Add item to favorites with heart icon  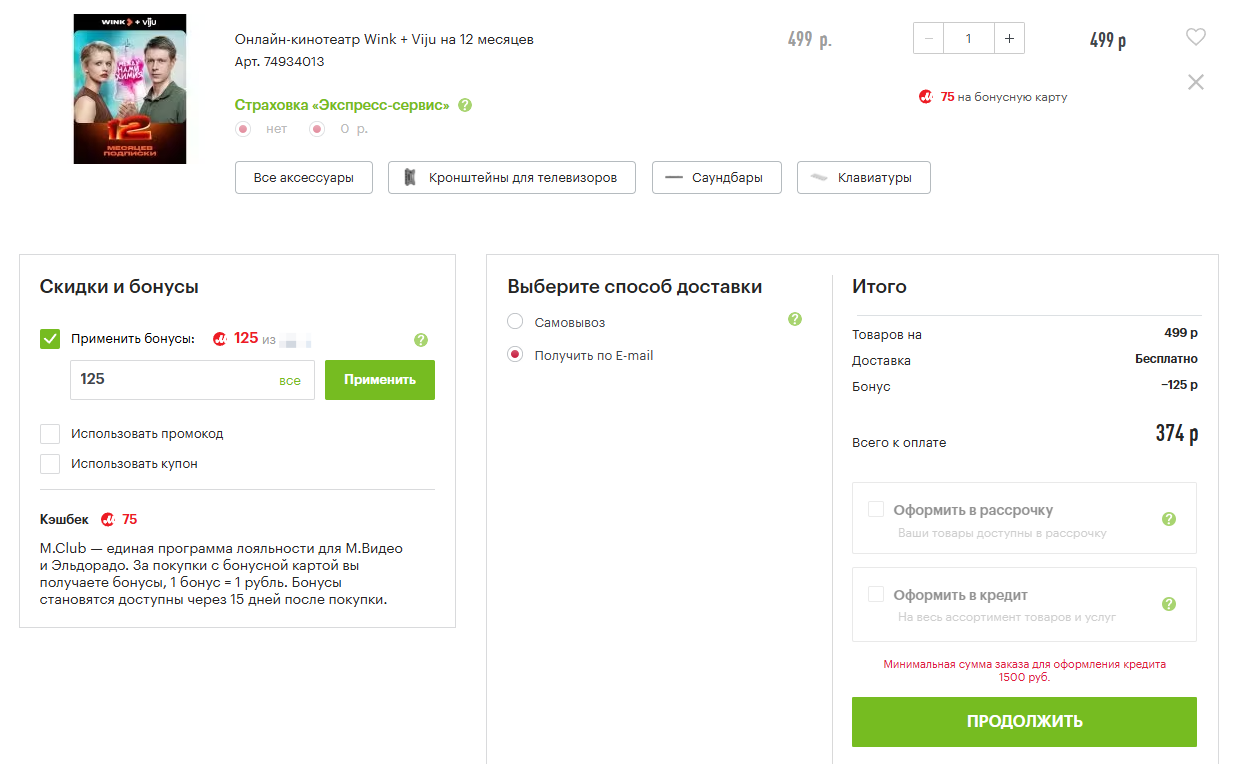pyautogui.click(x=1195, y=37)
